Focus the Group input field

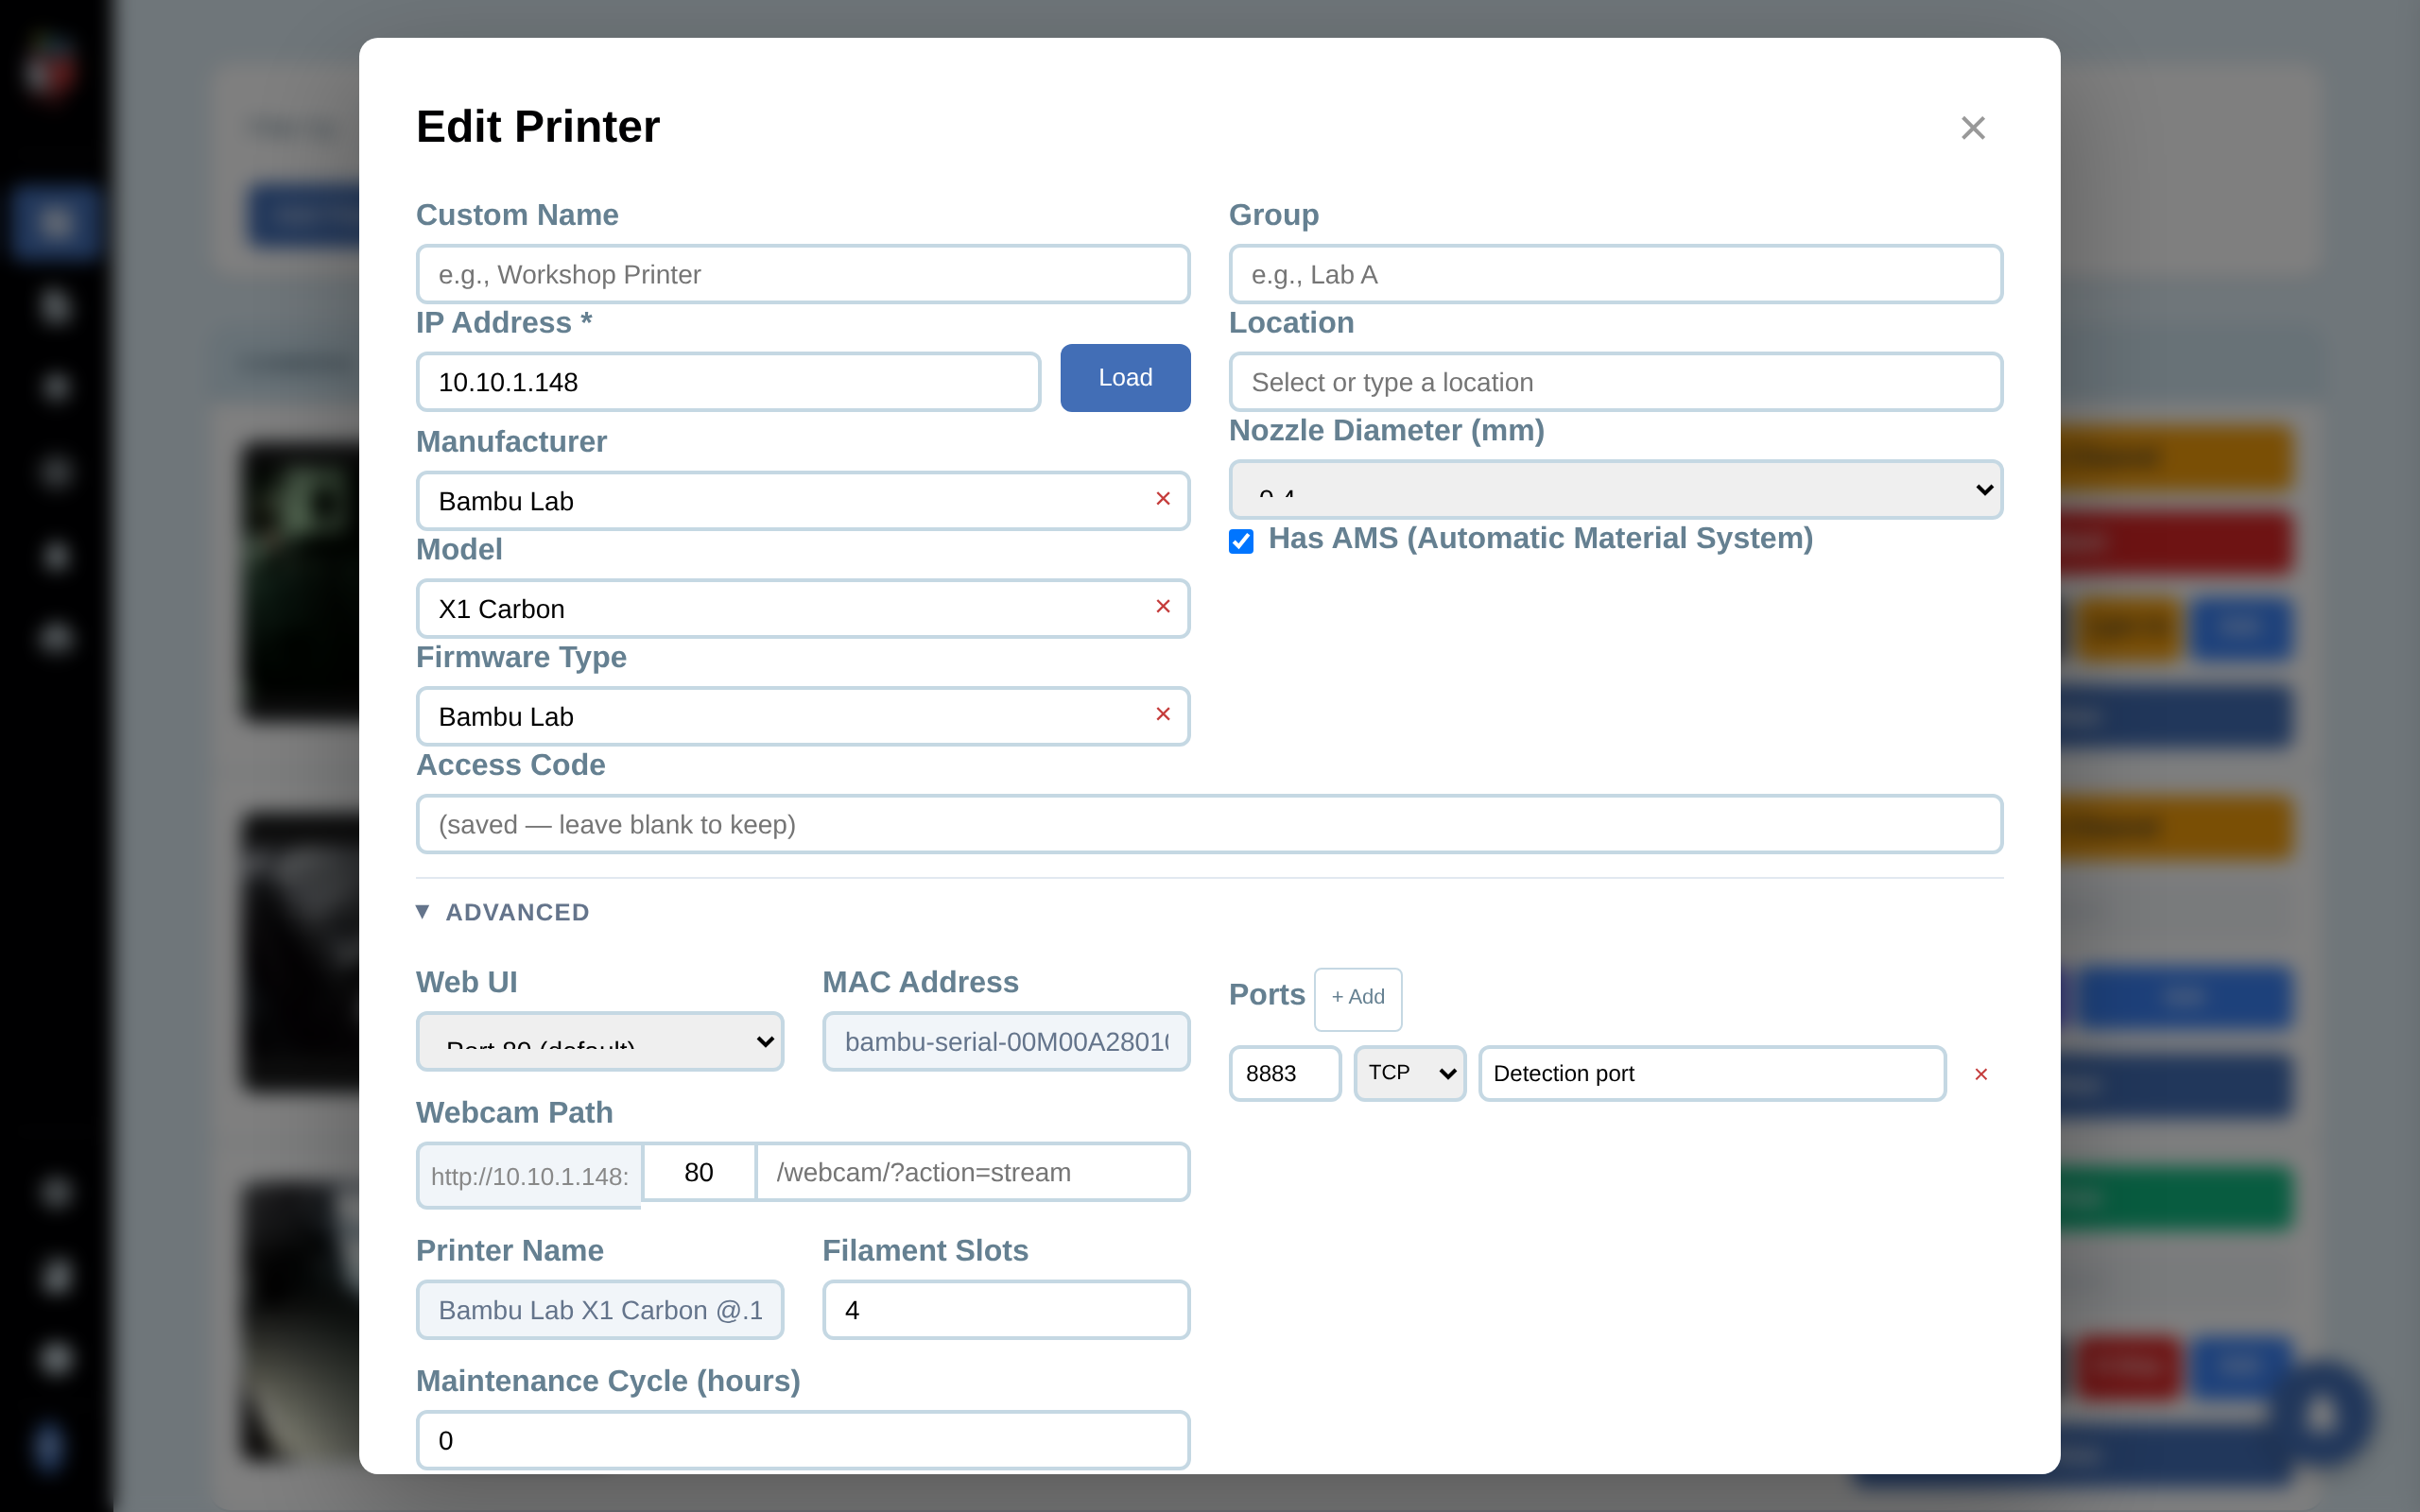pyautogui.click(x=1615, y=274)
